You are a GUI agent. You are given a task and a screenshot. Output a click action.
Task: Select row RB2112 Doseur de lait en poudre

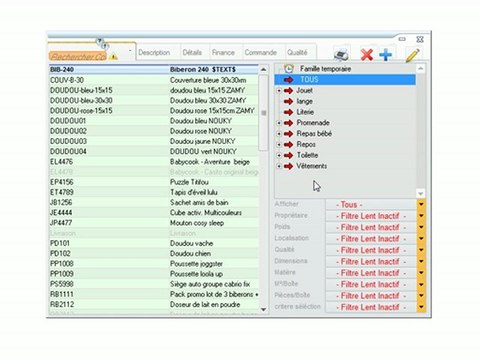tap(154, 304)
